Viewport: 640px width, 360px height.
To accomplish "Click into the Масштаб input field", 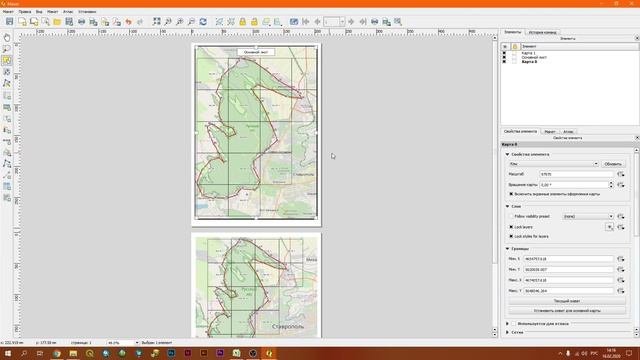I will click(576, 174).
